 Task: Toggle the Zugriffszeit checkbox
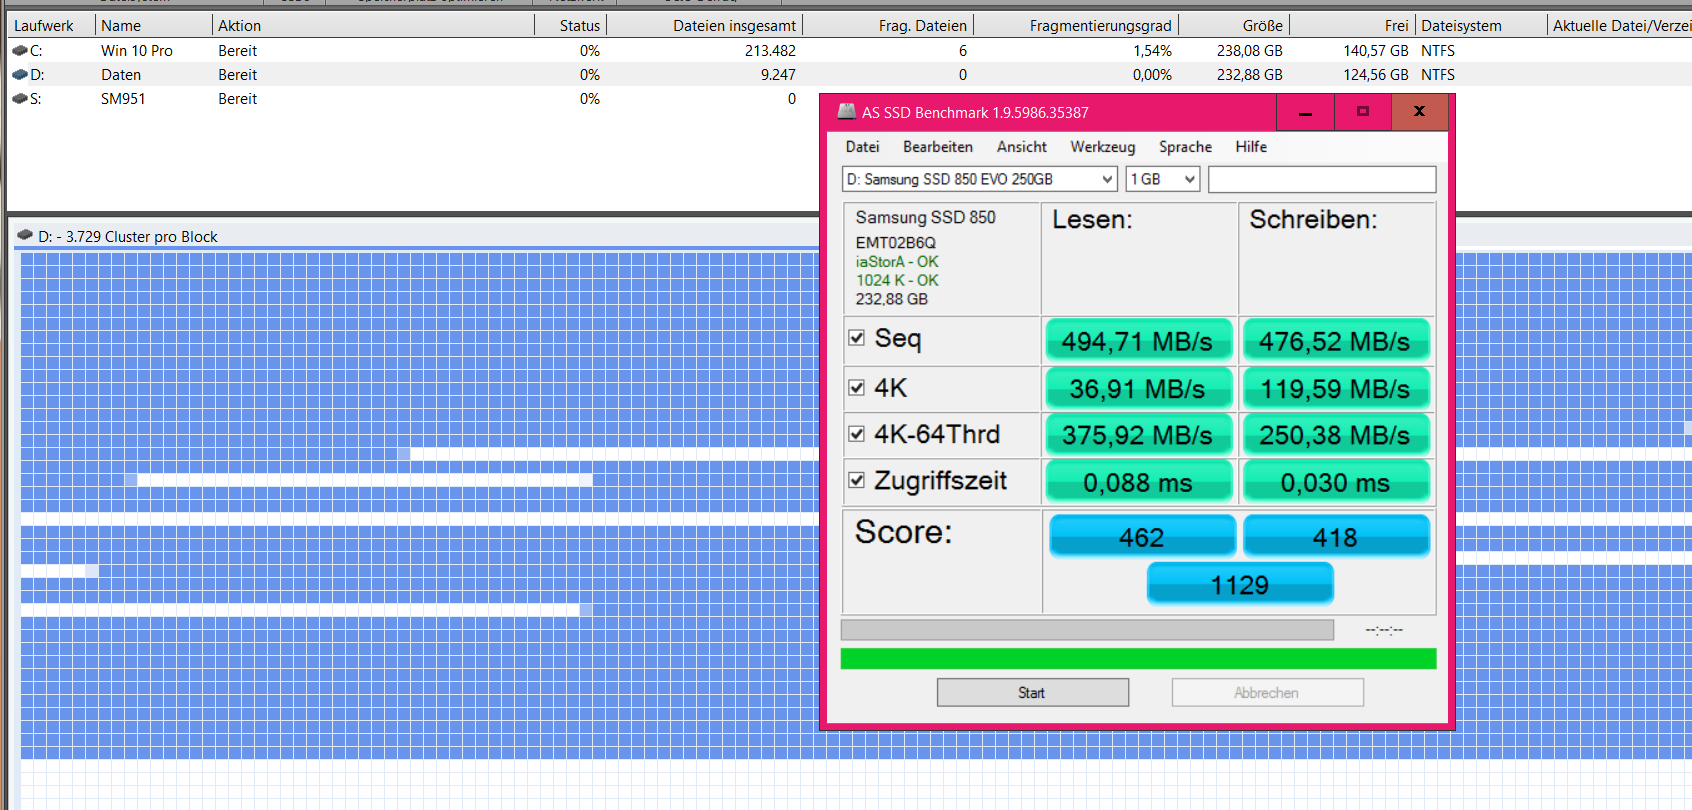[x=856, y=480]
